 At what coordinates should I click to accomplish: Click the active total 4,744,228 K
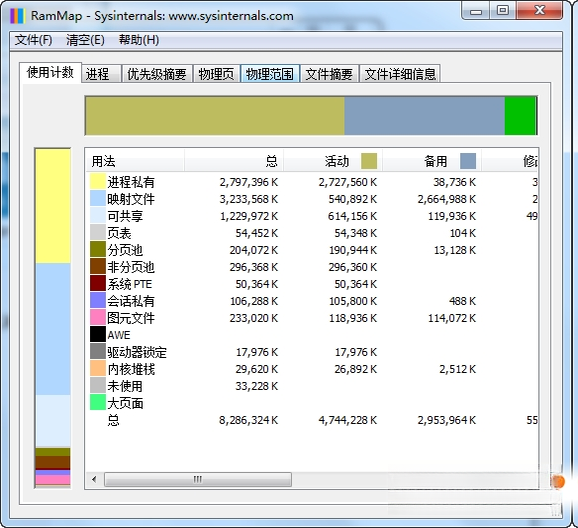(348, 420)
